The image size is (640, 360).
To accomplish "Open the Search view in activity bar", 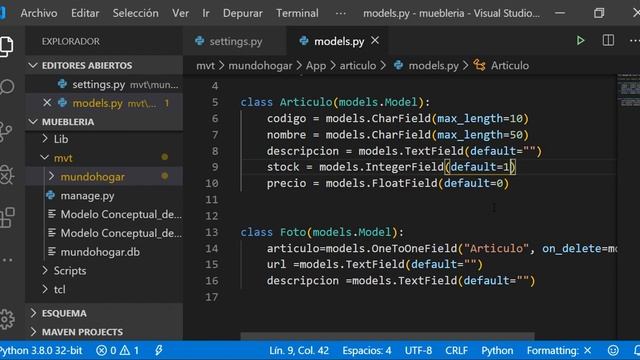I will coord(7,87).
